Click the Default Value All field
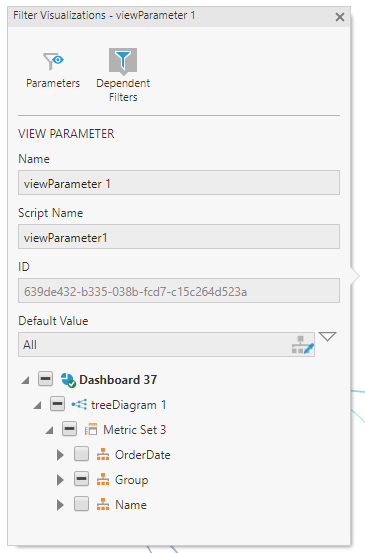Screen dimensions: 365x553 (166, 345)
